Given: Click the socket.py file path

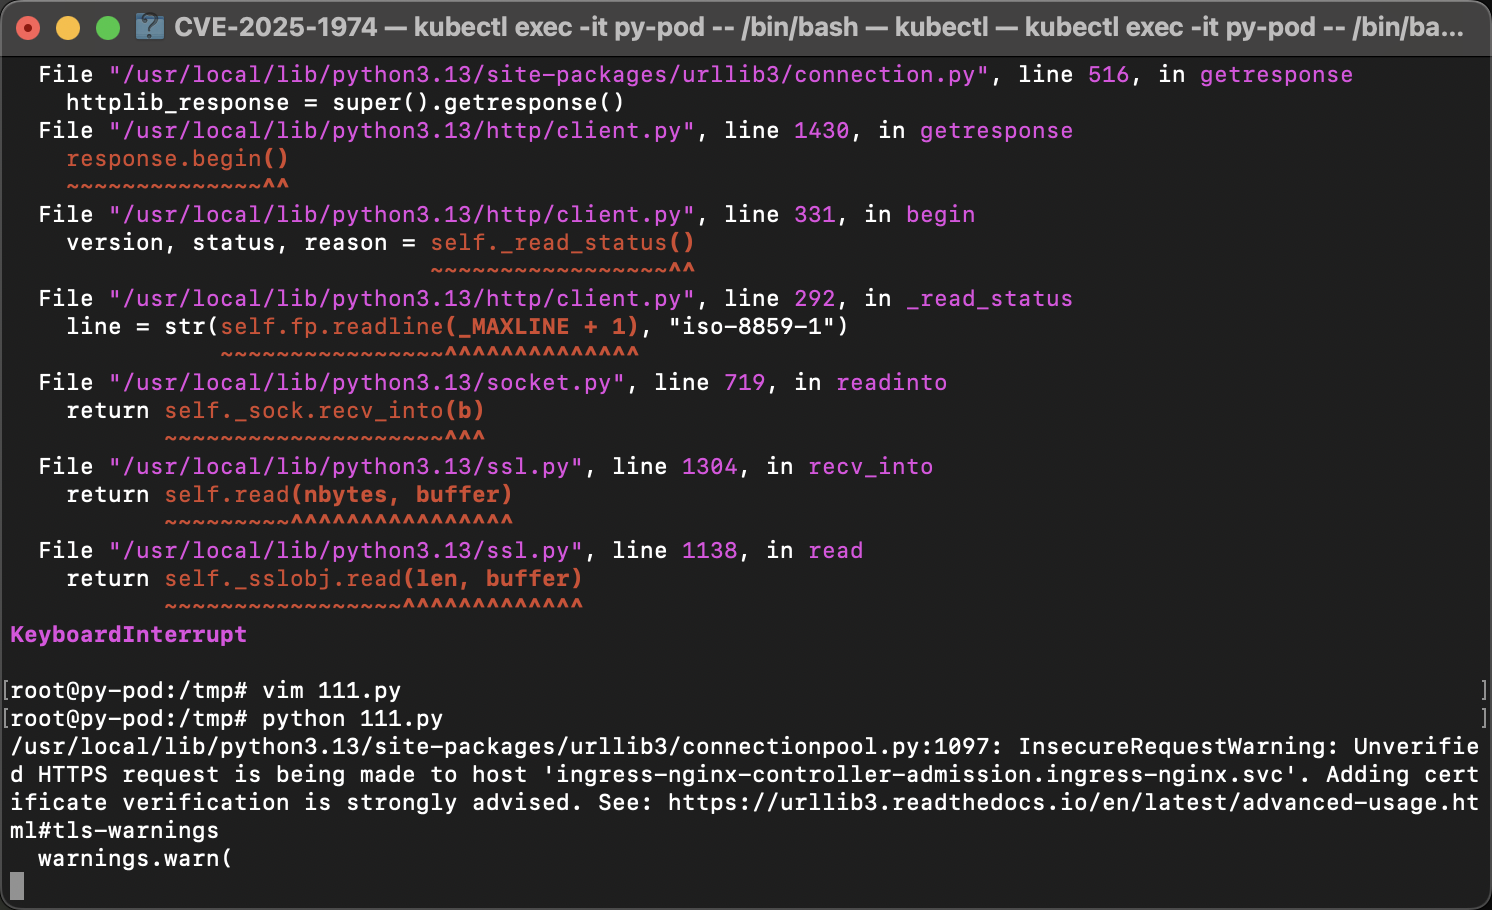Looking at the screenshot, I should [367, 382].
